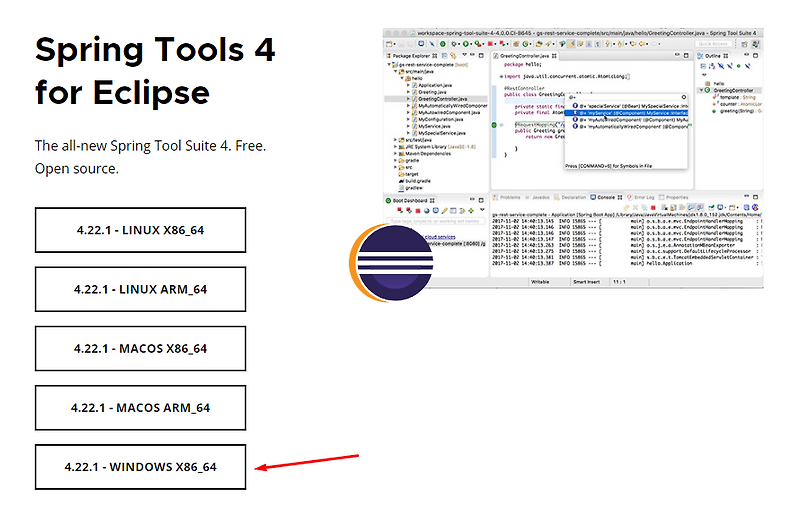Open Boot Dashboard tab in IDE screenshot
The image size is (800, 516).
point(410,201)
